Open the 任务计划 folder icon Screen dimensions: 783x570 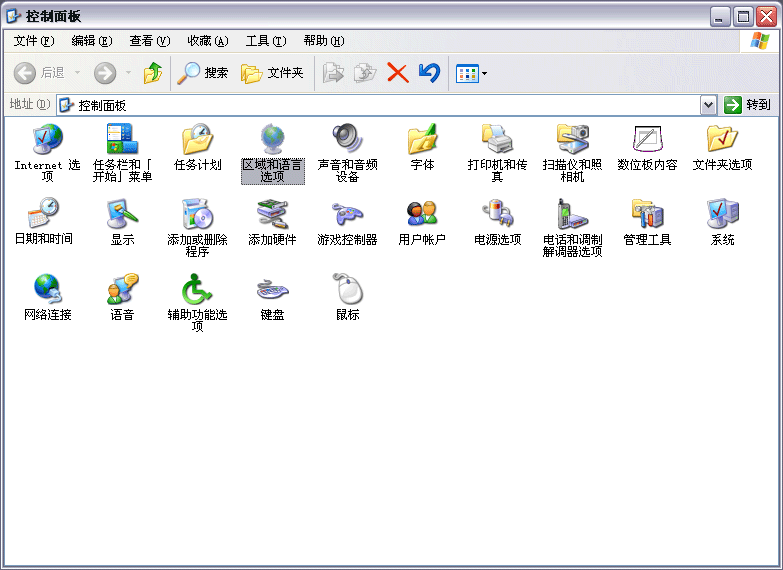(197, 139)
